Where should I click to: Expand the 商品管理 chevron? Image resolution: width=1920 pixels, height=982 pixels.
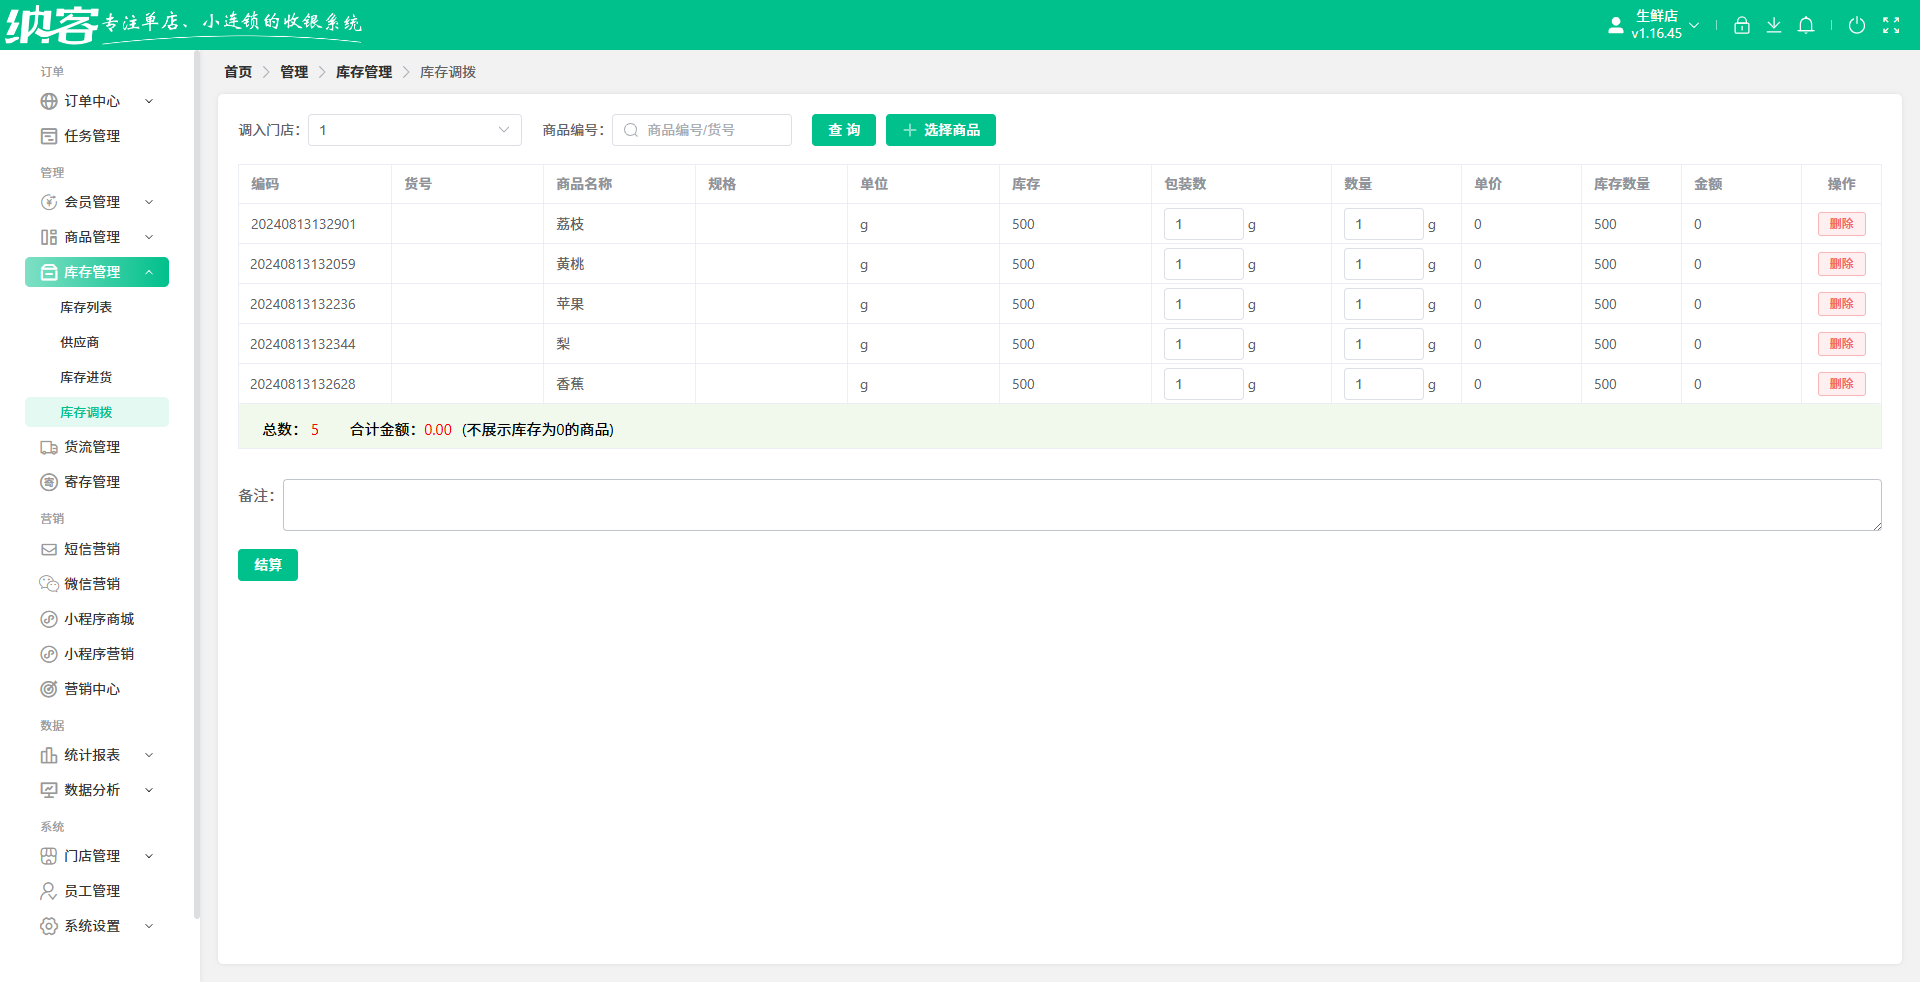tap(149, 237)
